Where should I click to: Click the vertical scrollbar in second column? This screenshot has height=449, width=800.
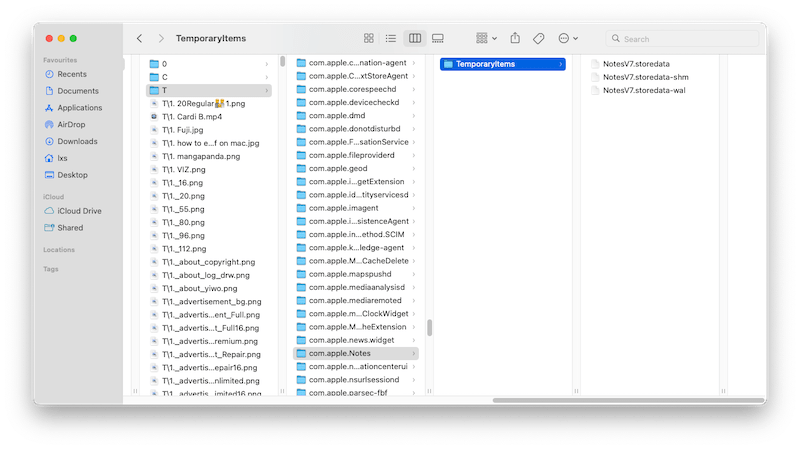[430, 327]
